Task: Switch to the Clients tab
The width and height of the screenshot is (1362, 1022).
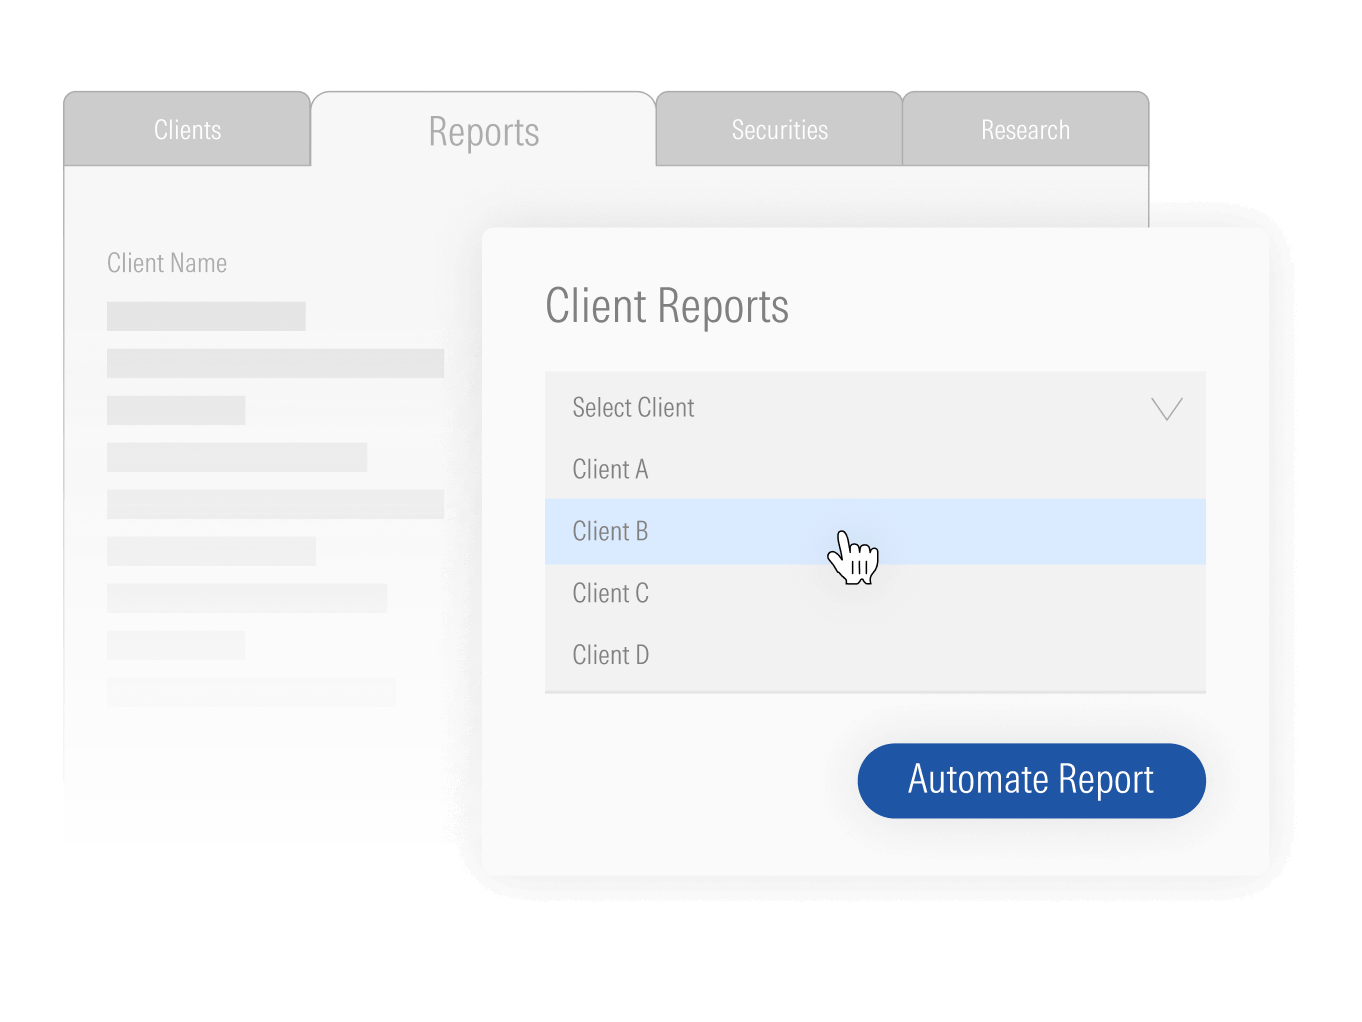Action: pyautogui.click(x=187, y=130)
